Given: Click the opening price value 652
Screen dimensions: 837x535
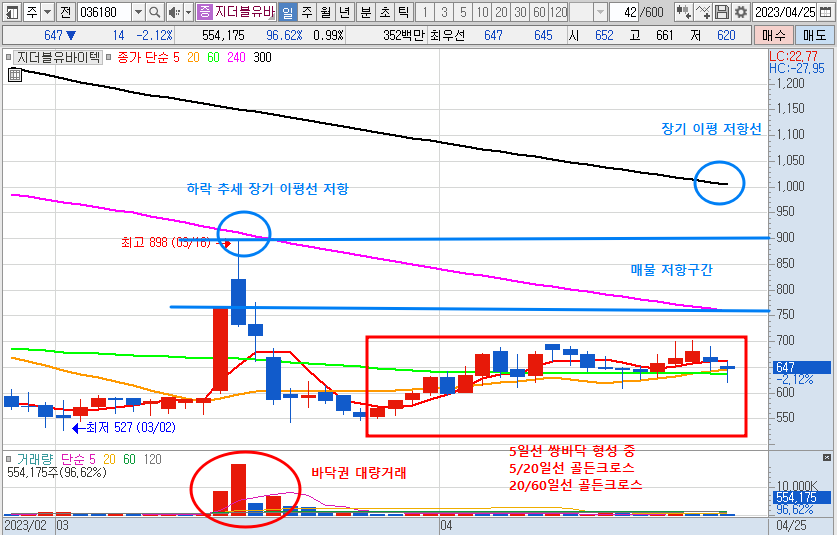Looking at the screenshot, I should [x=604, y=36].
